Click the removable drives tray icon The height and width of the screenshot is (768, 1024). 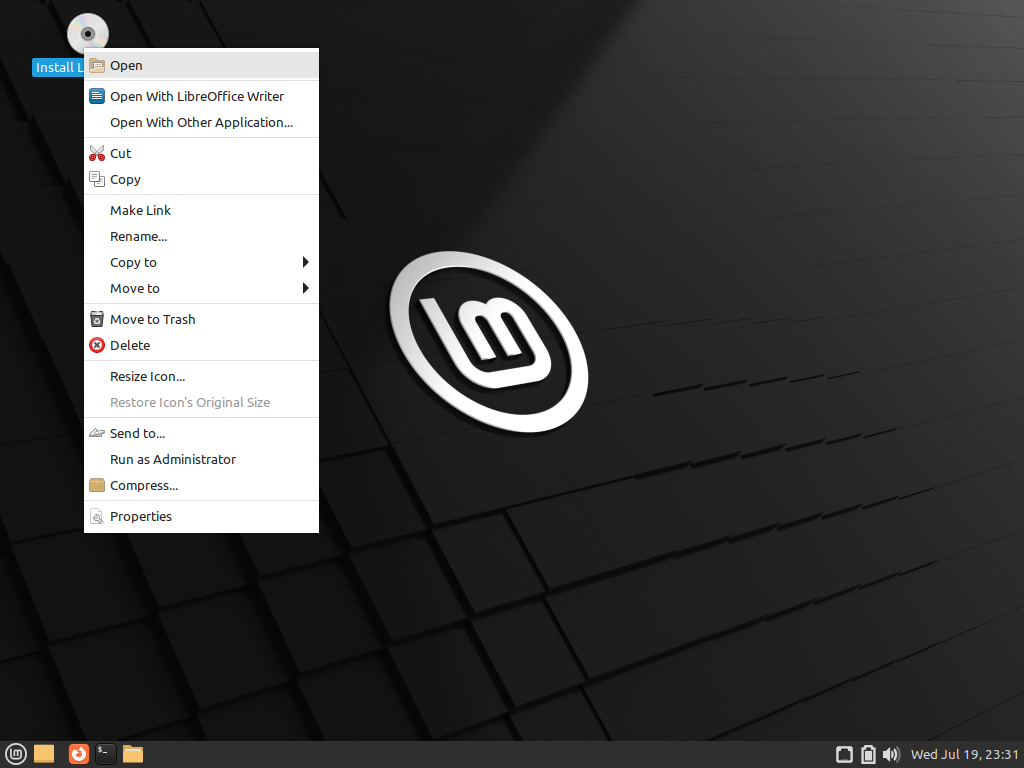(844, 754)
